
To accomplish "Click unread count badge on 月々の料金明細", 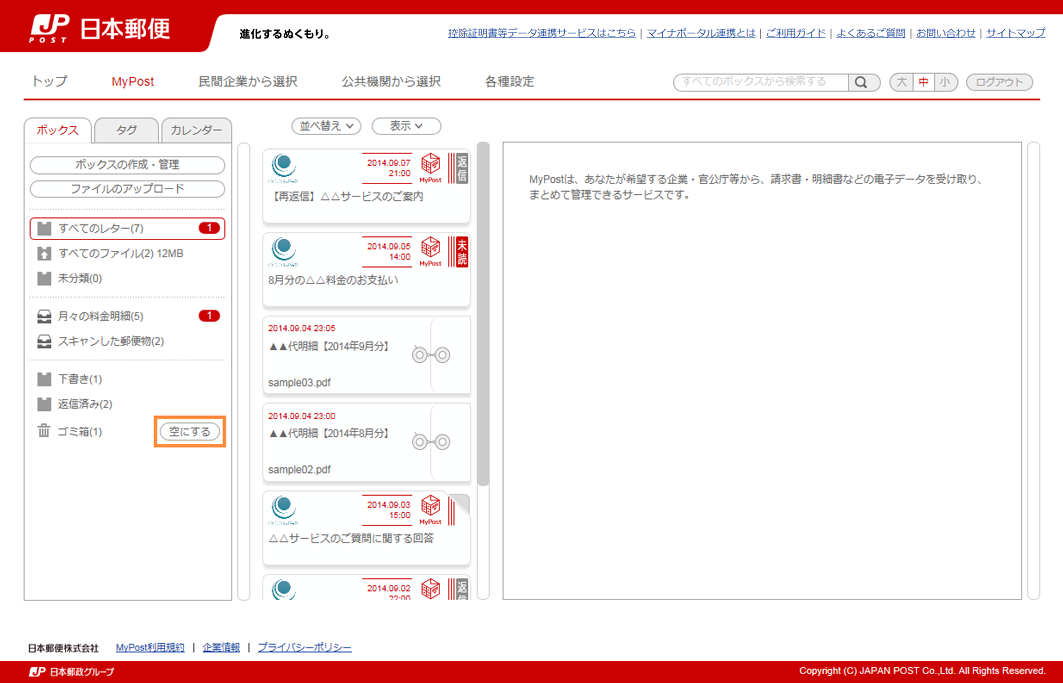I will pos(209,315).
